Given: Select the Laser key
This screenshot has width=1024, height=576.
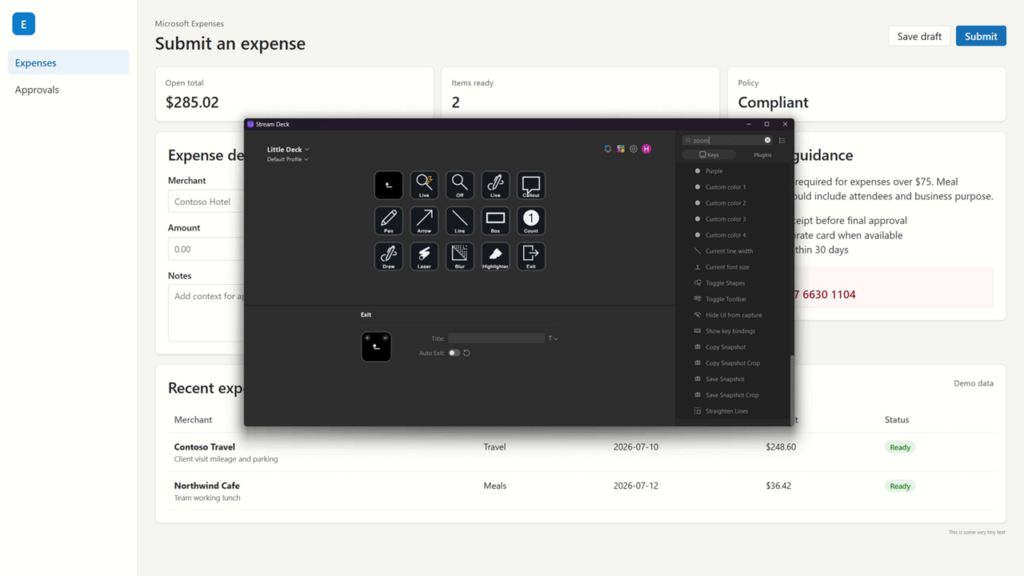Looking at the screenshot, I should pos(424,257).
